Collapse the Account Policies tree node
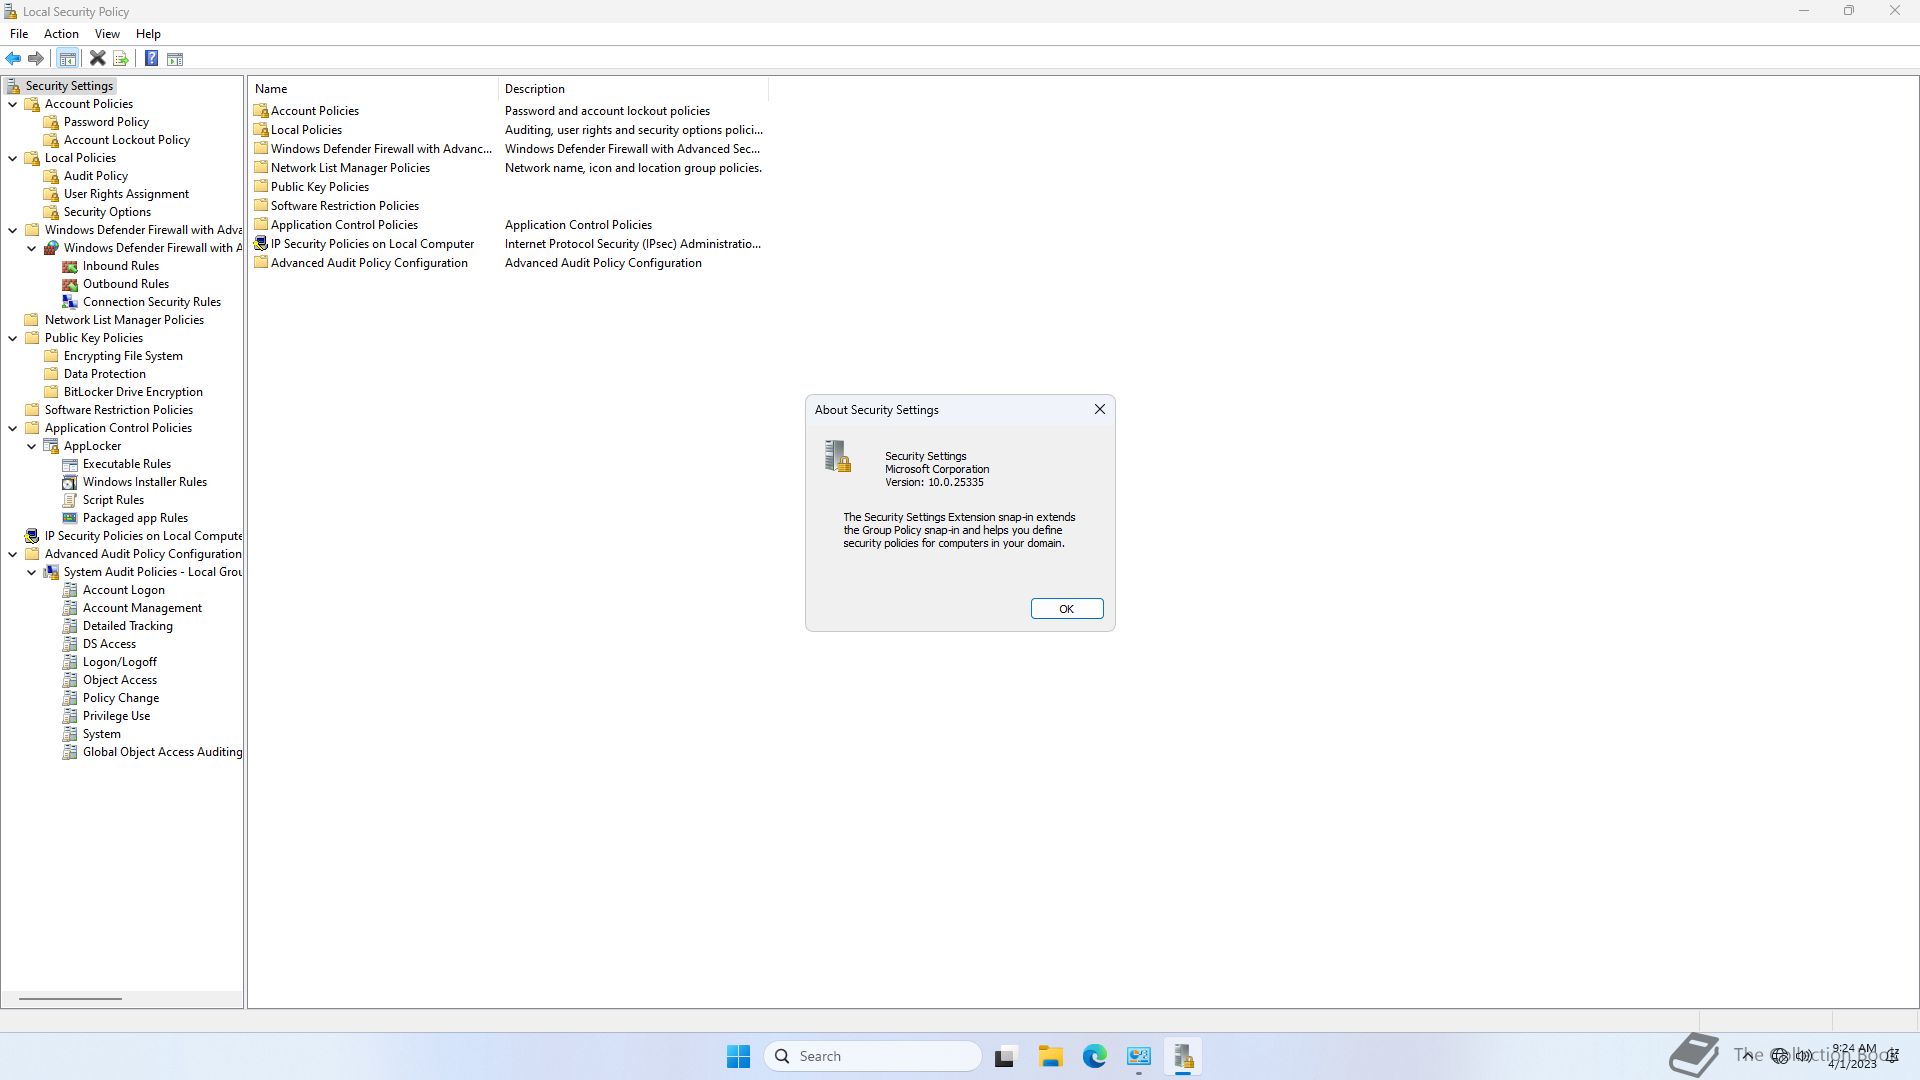Image resolution: width=1920 pixels, height=1080 pixels. pos(13,104)
